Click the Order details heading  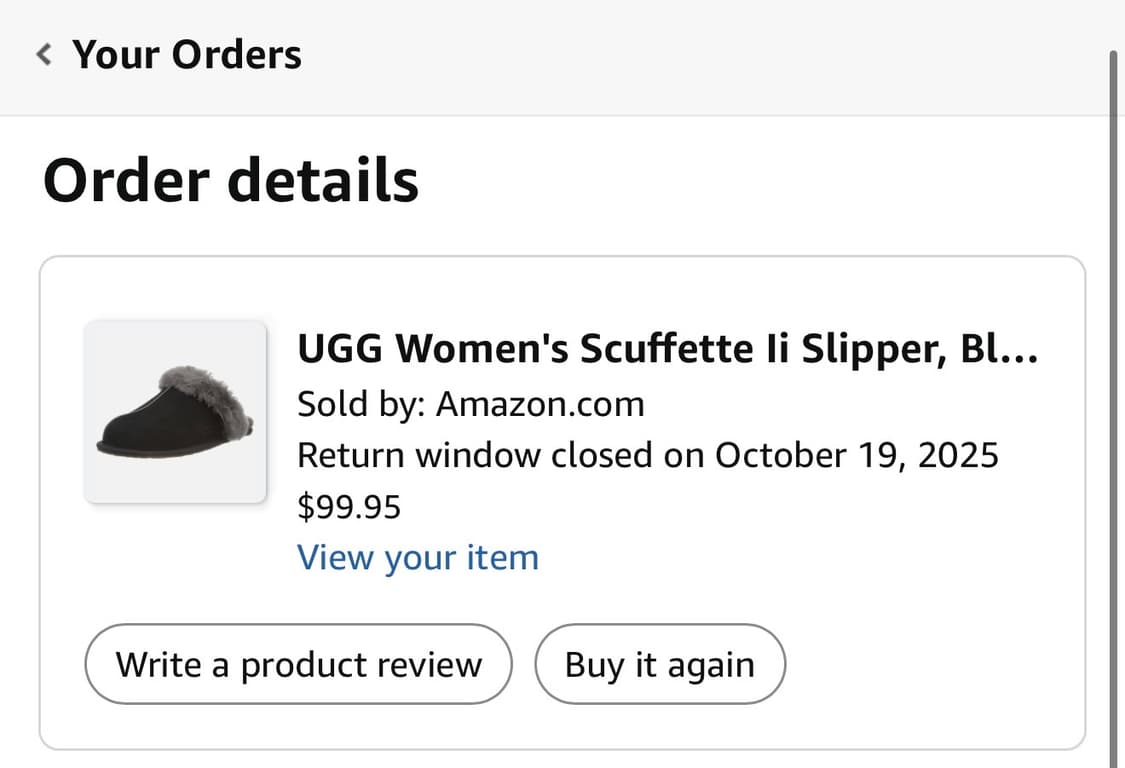pyautogui.click(x=231, y=181)
